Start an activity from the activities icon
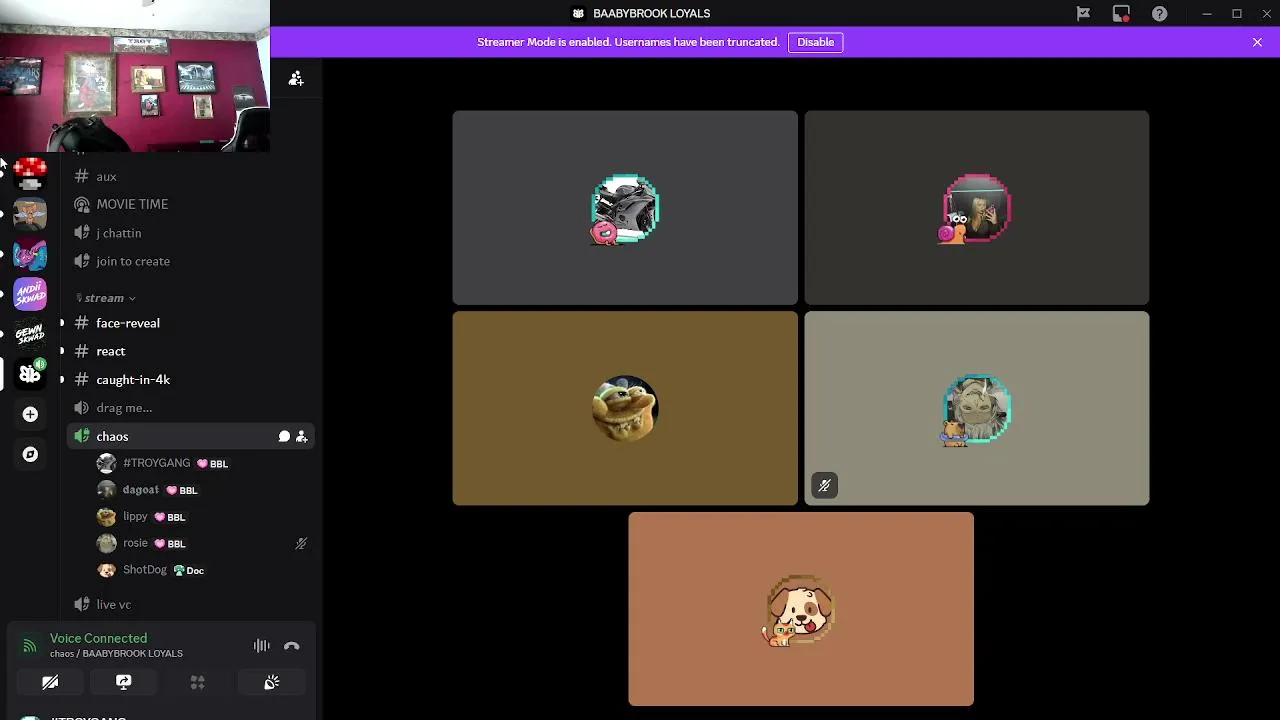Viewport: 1280px width, 720px height. [198, 682]
